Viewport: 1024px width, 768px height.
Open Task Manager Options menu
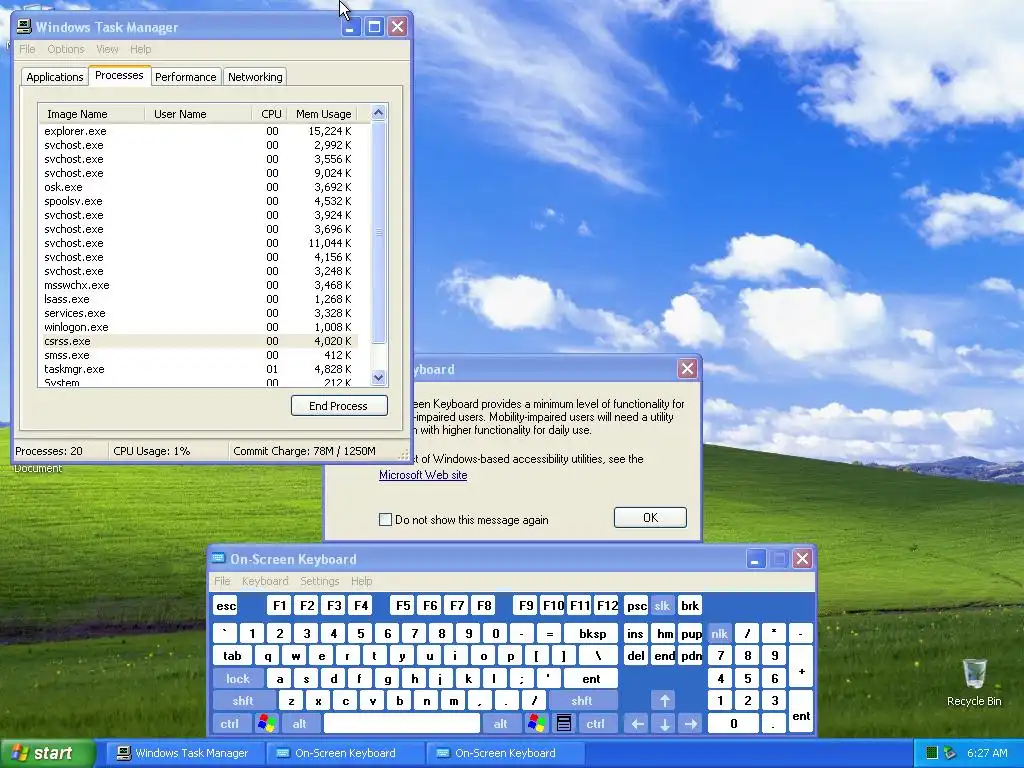(65, 49)
